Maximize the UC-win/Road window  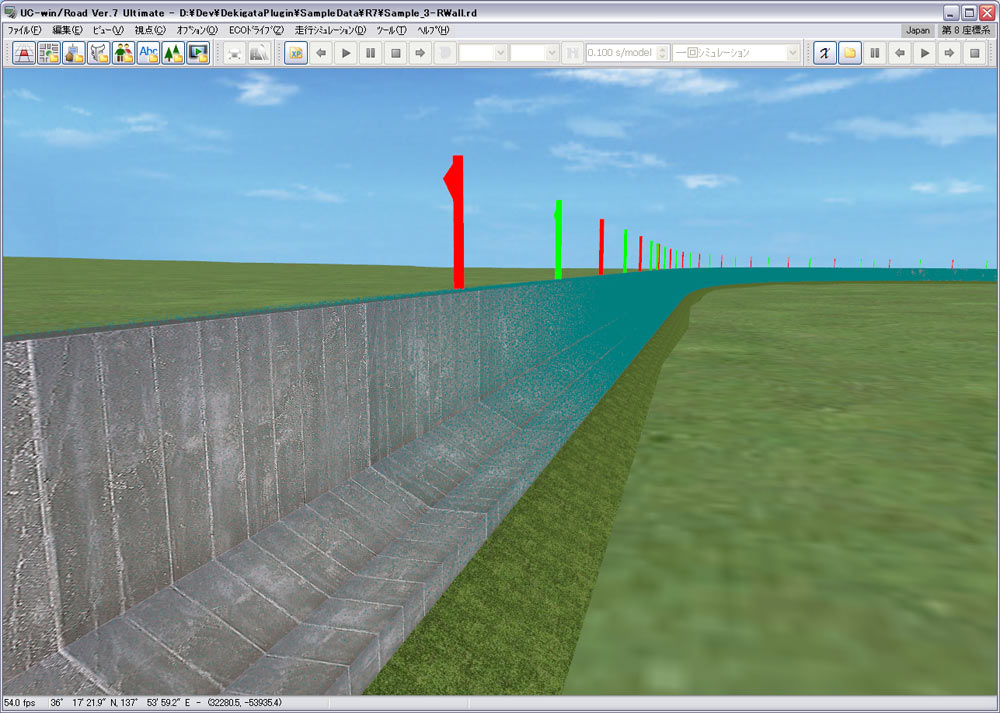968,12
